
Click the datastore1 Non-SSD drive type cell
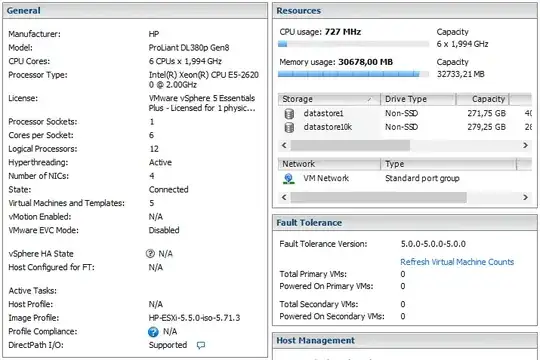tap(401, 113)
